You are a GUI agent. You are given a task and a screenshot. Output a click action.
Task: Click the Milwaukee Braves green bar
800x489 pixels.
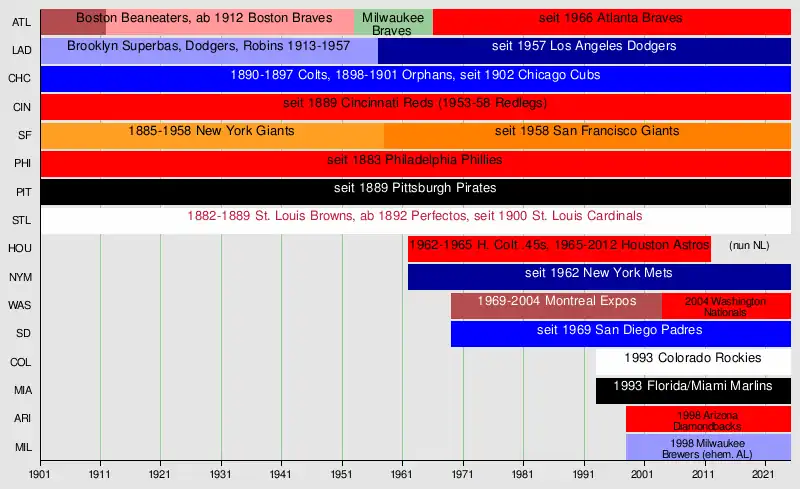point(393,24)
